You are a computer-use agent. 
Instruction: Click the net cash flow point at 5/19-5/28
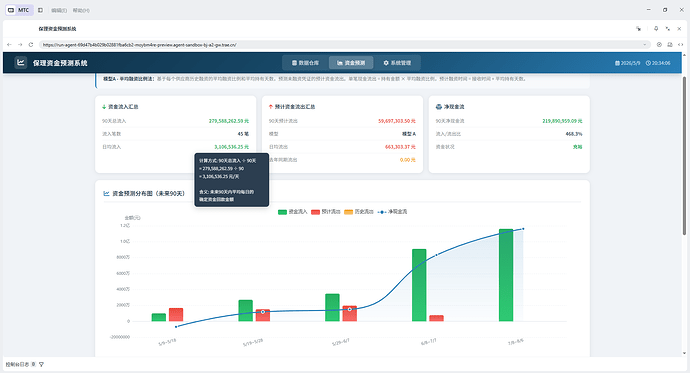coord(263,312)
